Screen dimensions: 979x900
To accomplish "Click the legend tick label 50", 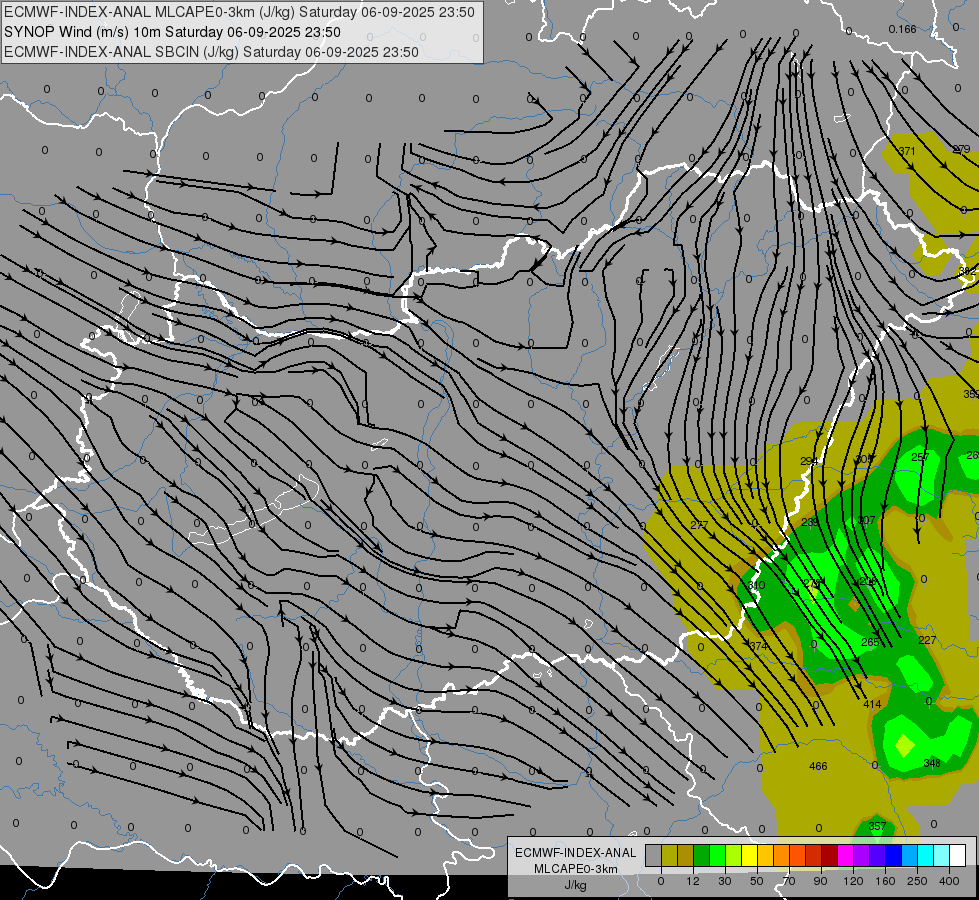I will pos(757,881).
